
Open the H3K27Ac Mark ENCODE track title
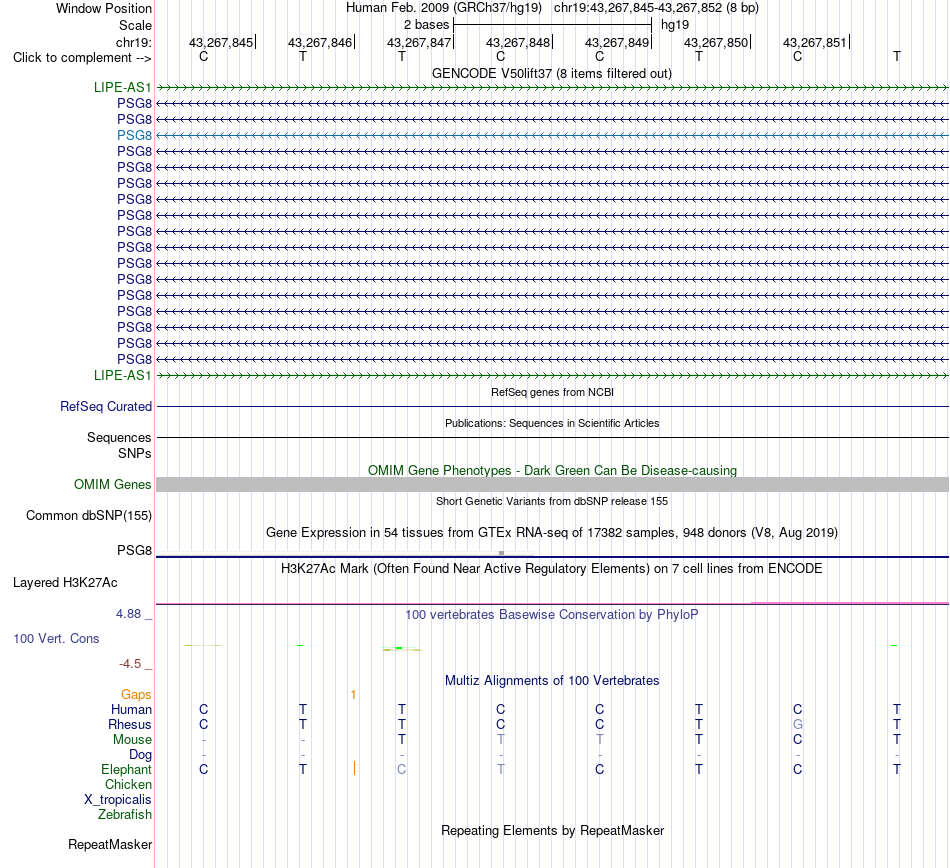(x=552, y=569)
